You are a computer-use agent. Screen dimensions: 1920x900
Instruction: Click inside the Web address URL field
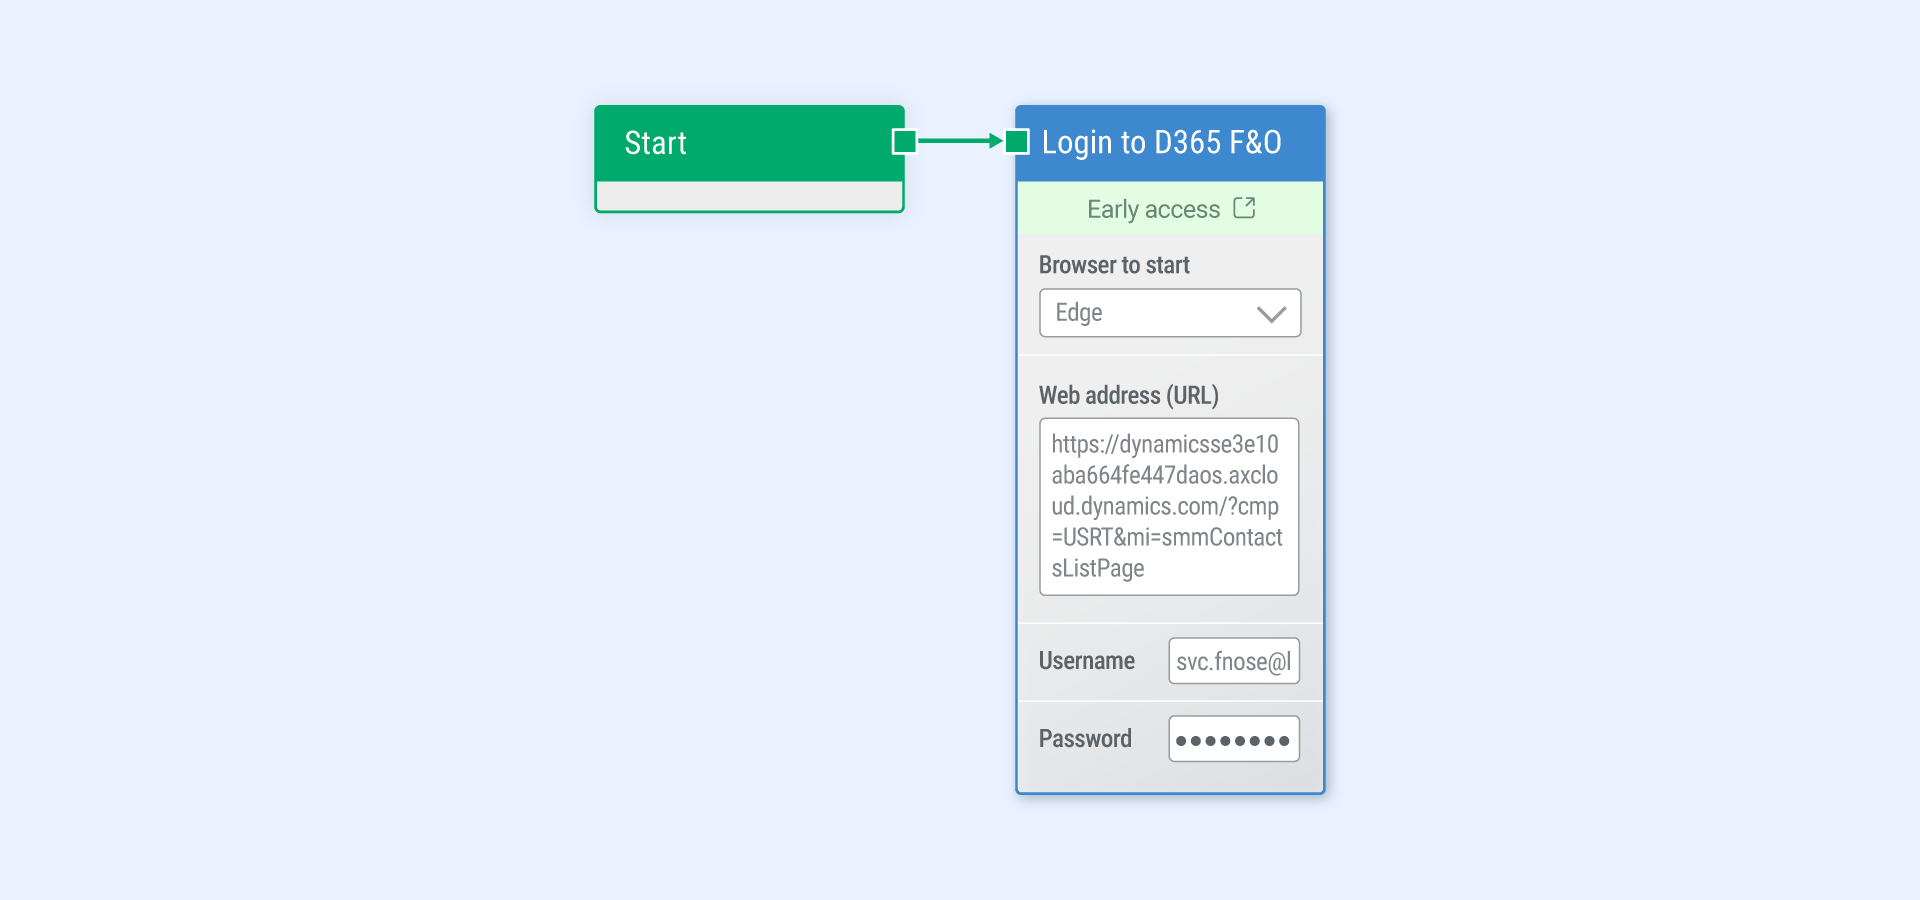[1168, 506]
